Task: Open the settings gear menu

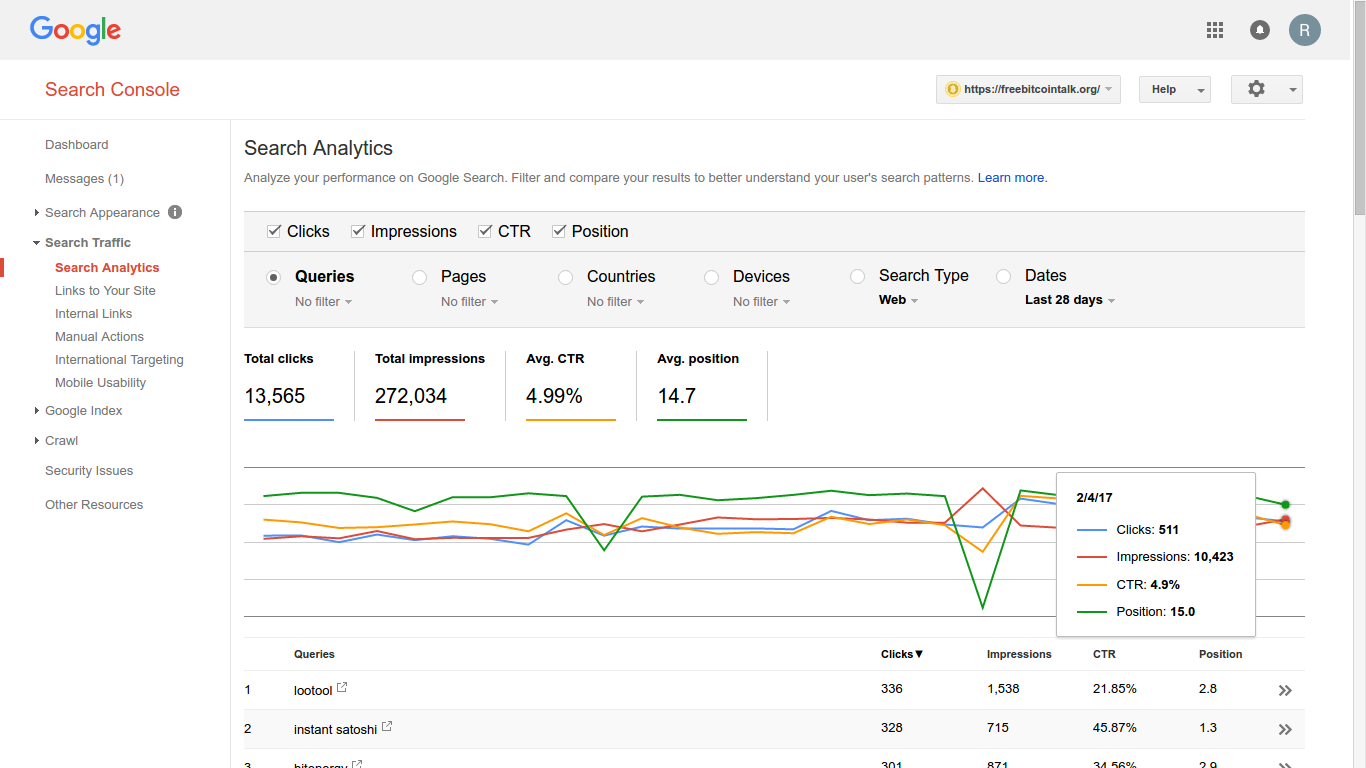Action: tap(1266, 89)
